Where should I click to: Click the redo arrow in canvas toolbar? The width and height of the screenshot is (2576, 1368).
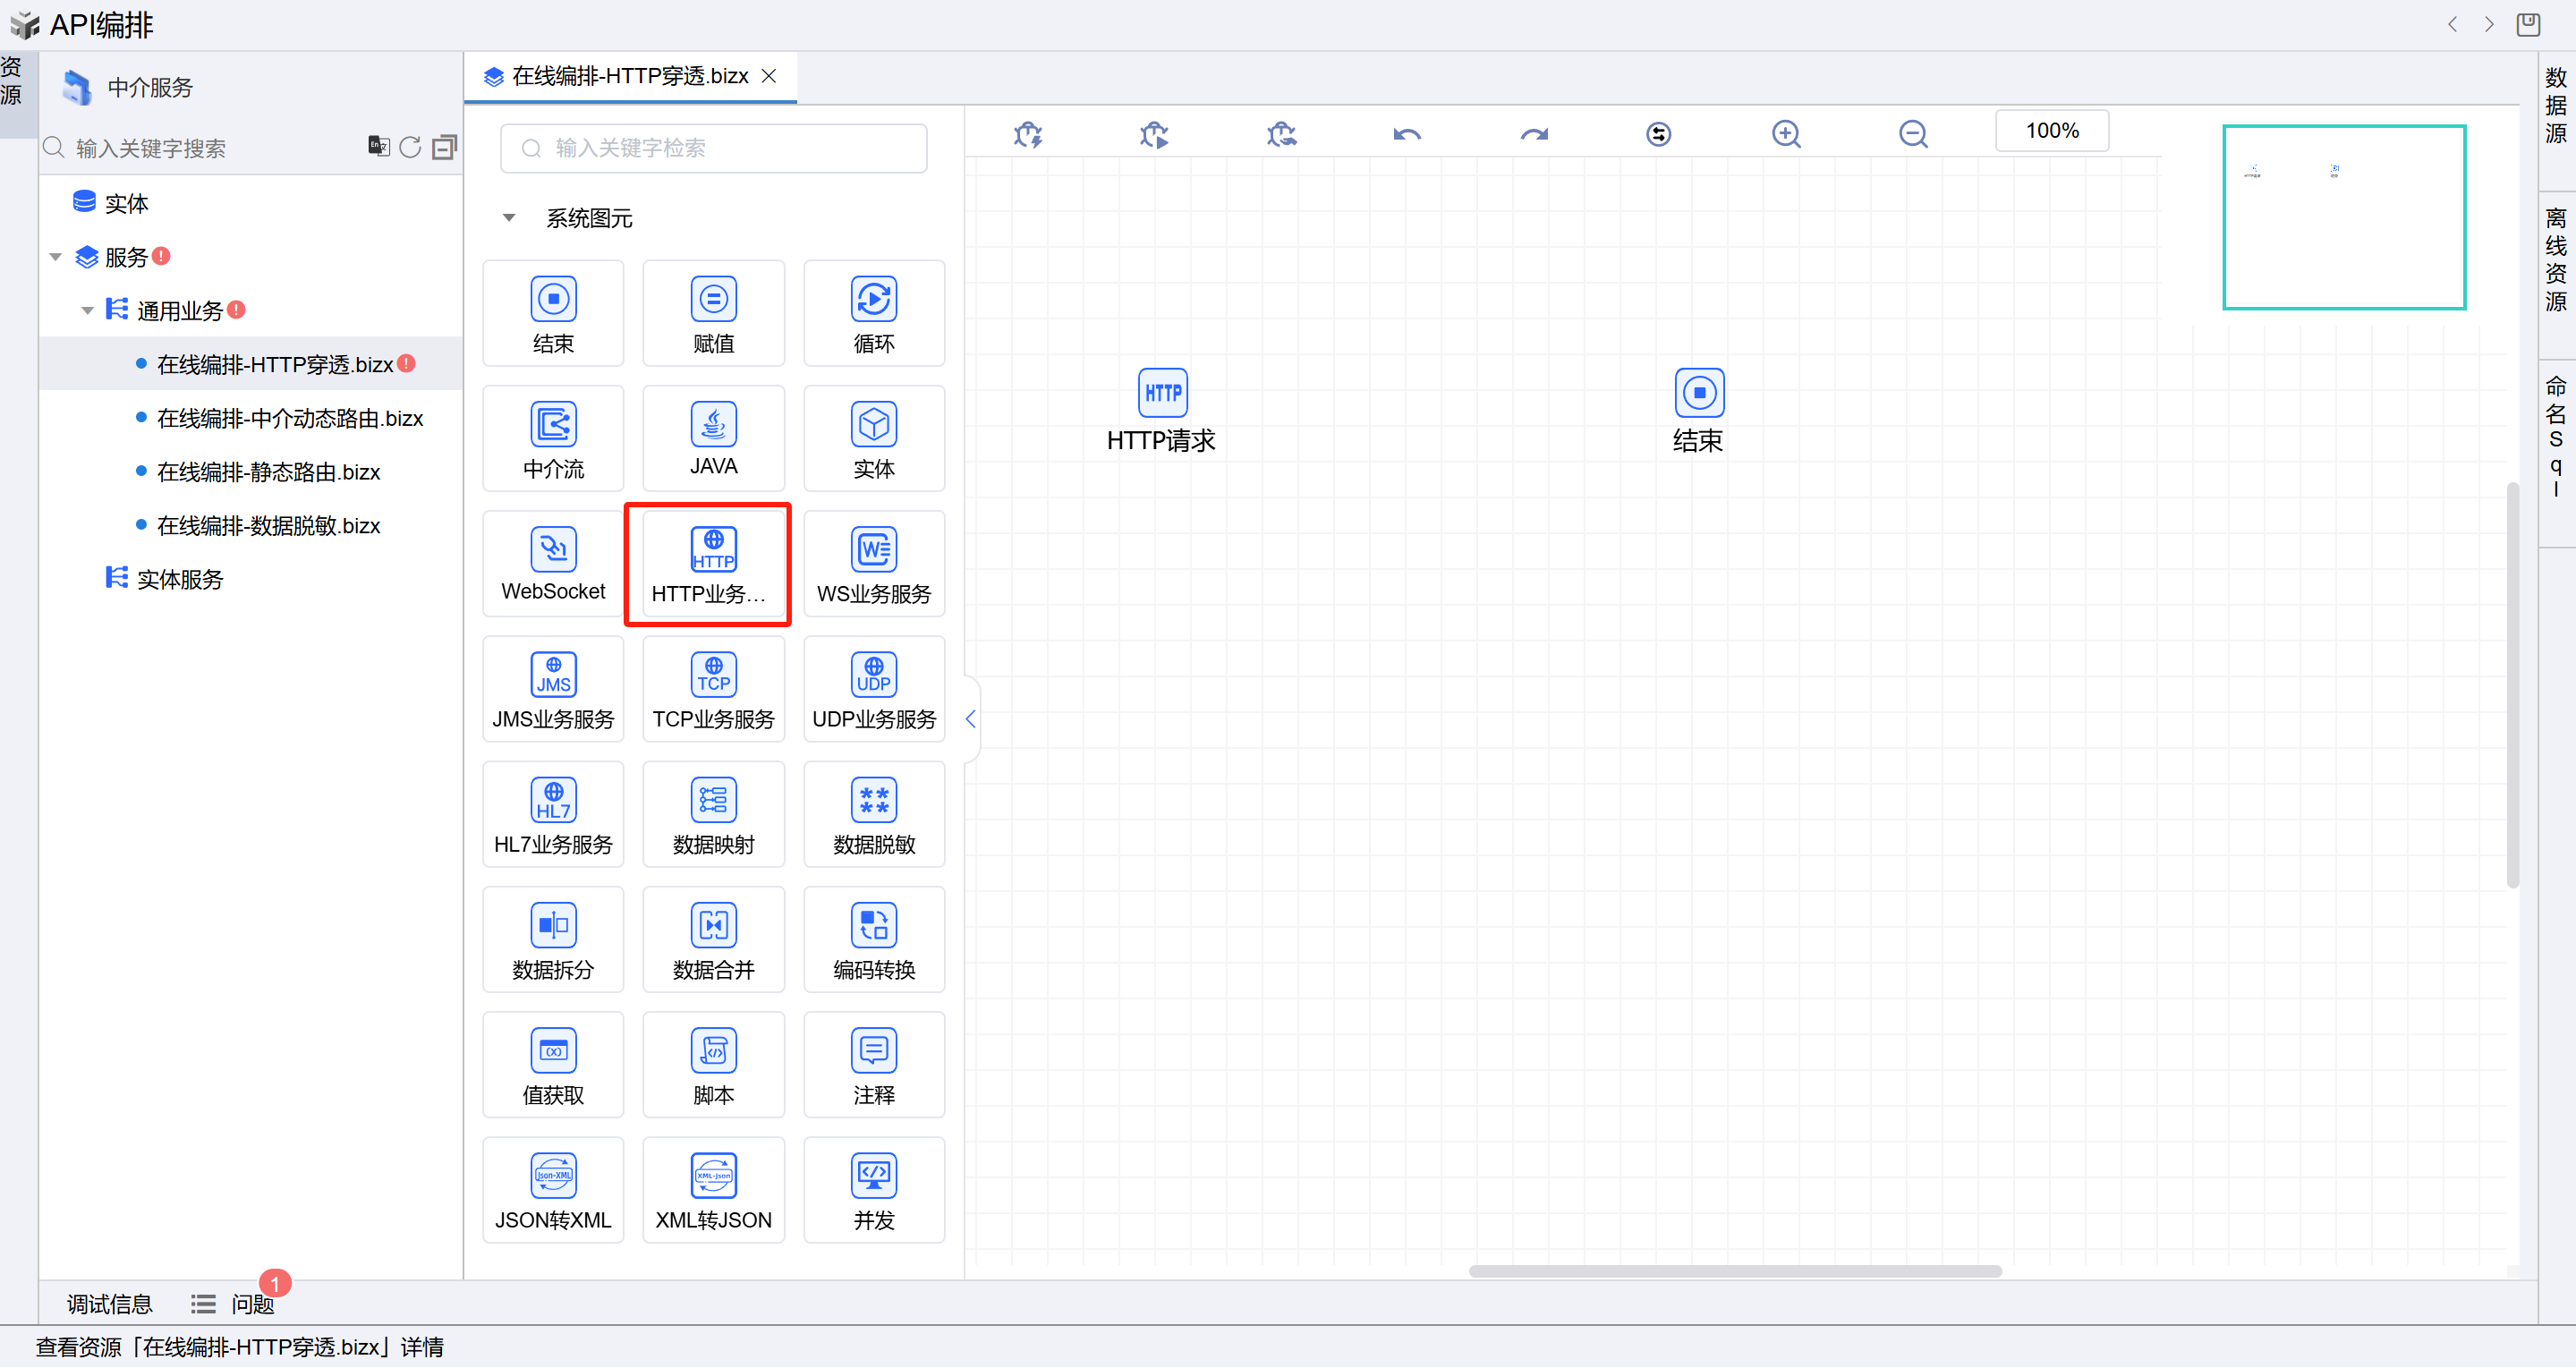[x=1533, y=134]
